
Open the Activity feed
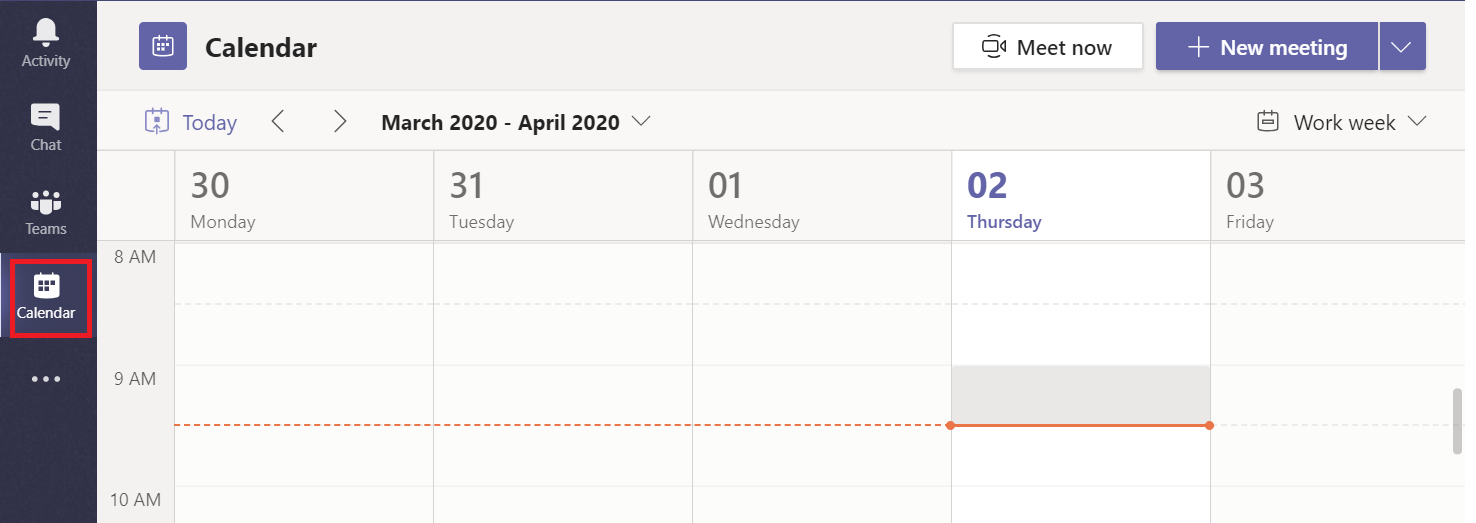click(46, 43)
